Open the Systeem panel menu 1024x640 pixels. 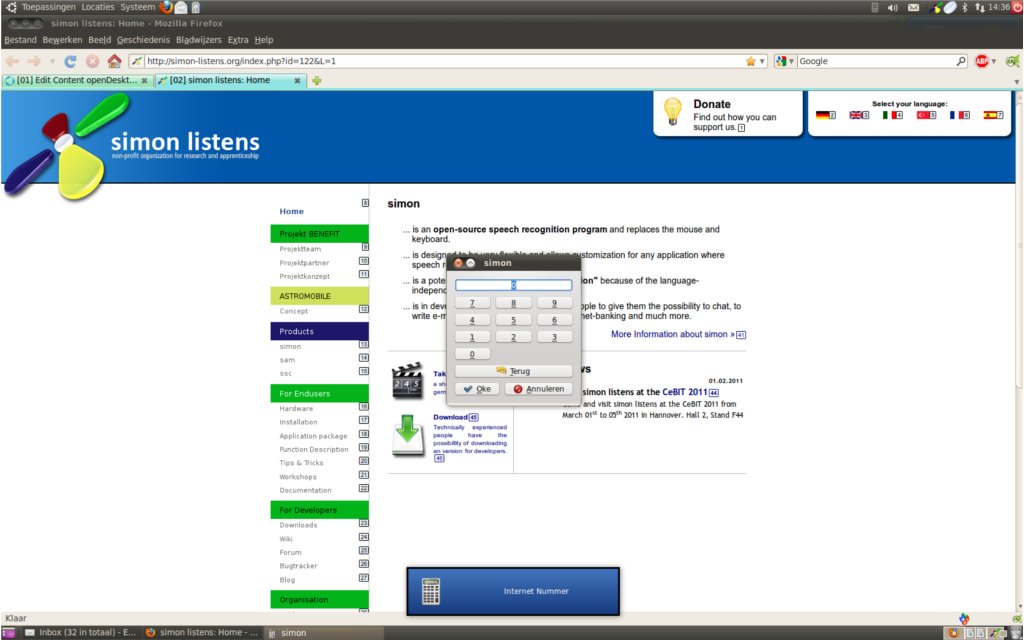click(x=137, y=7)
